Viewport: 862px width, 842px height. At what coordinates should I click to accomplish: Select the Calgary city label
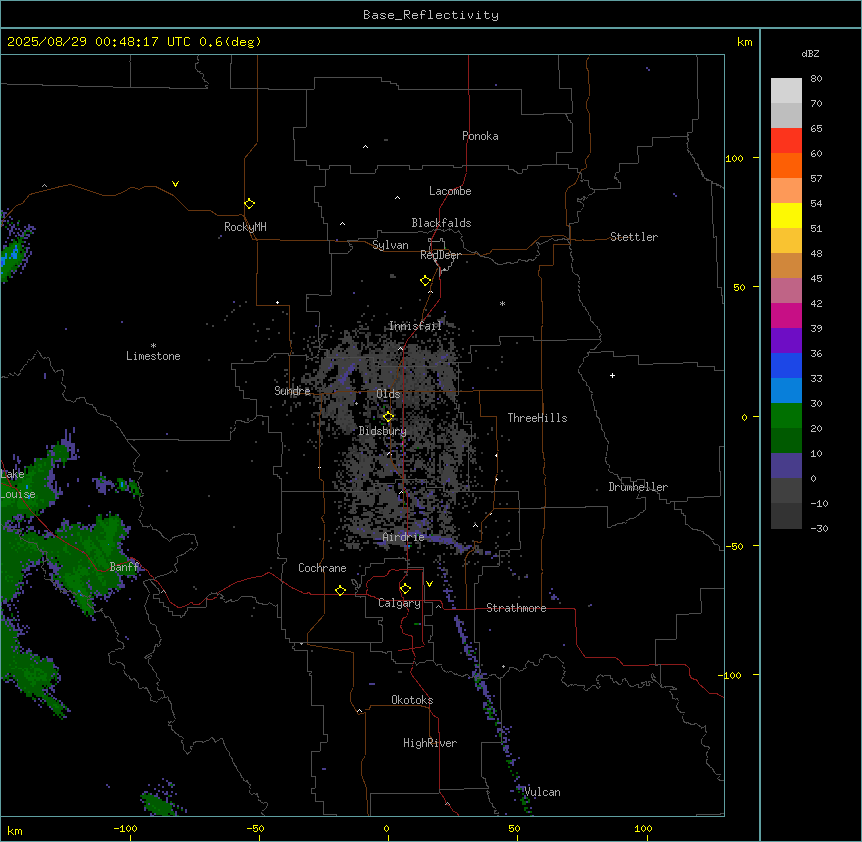tap(399, 603)
